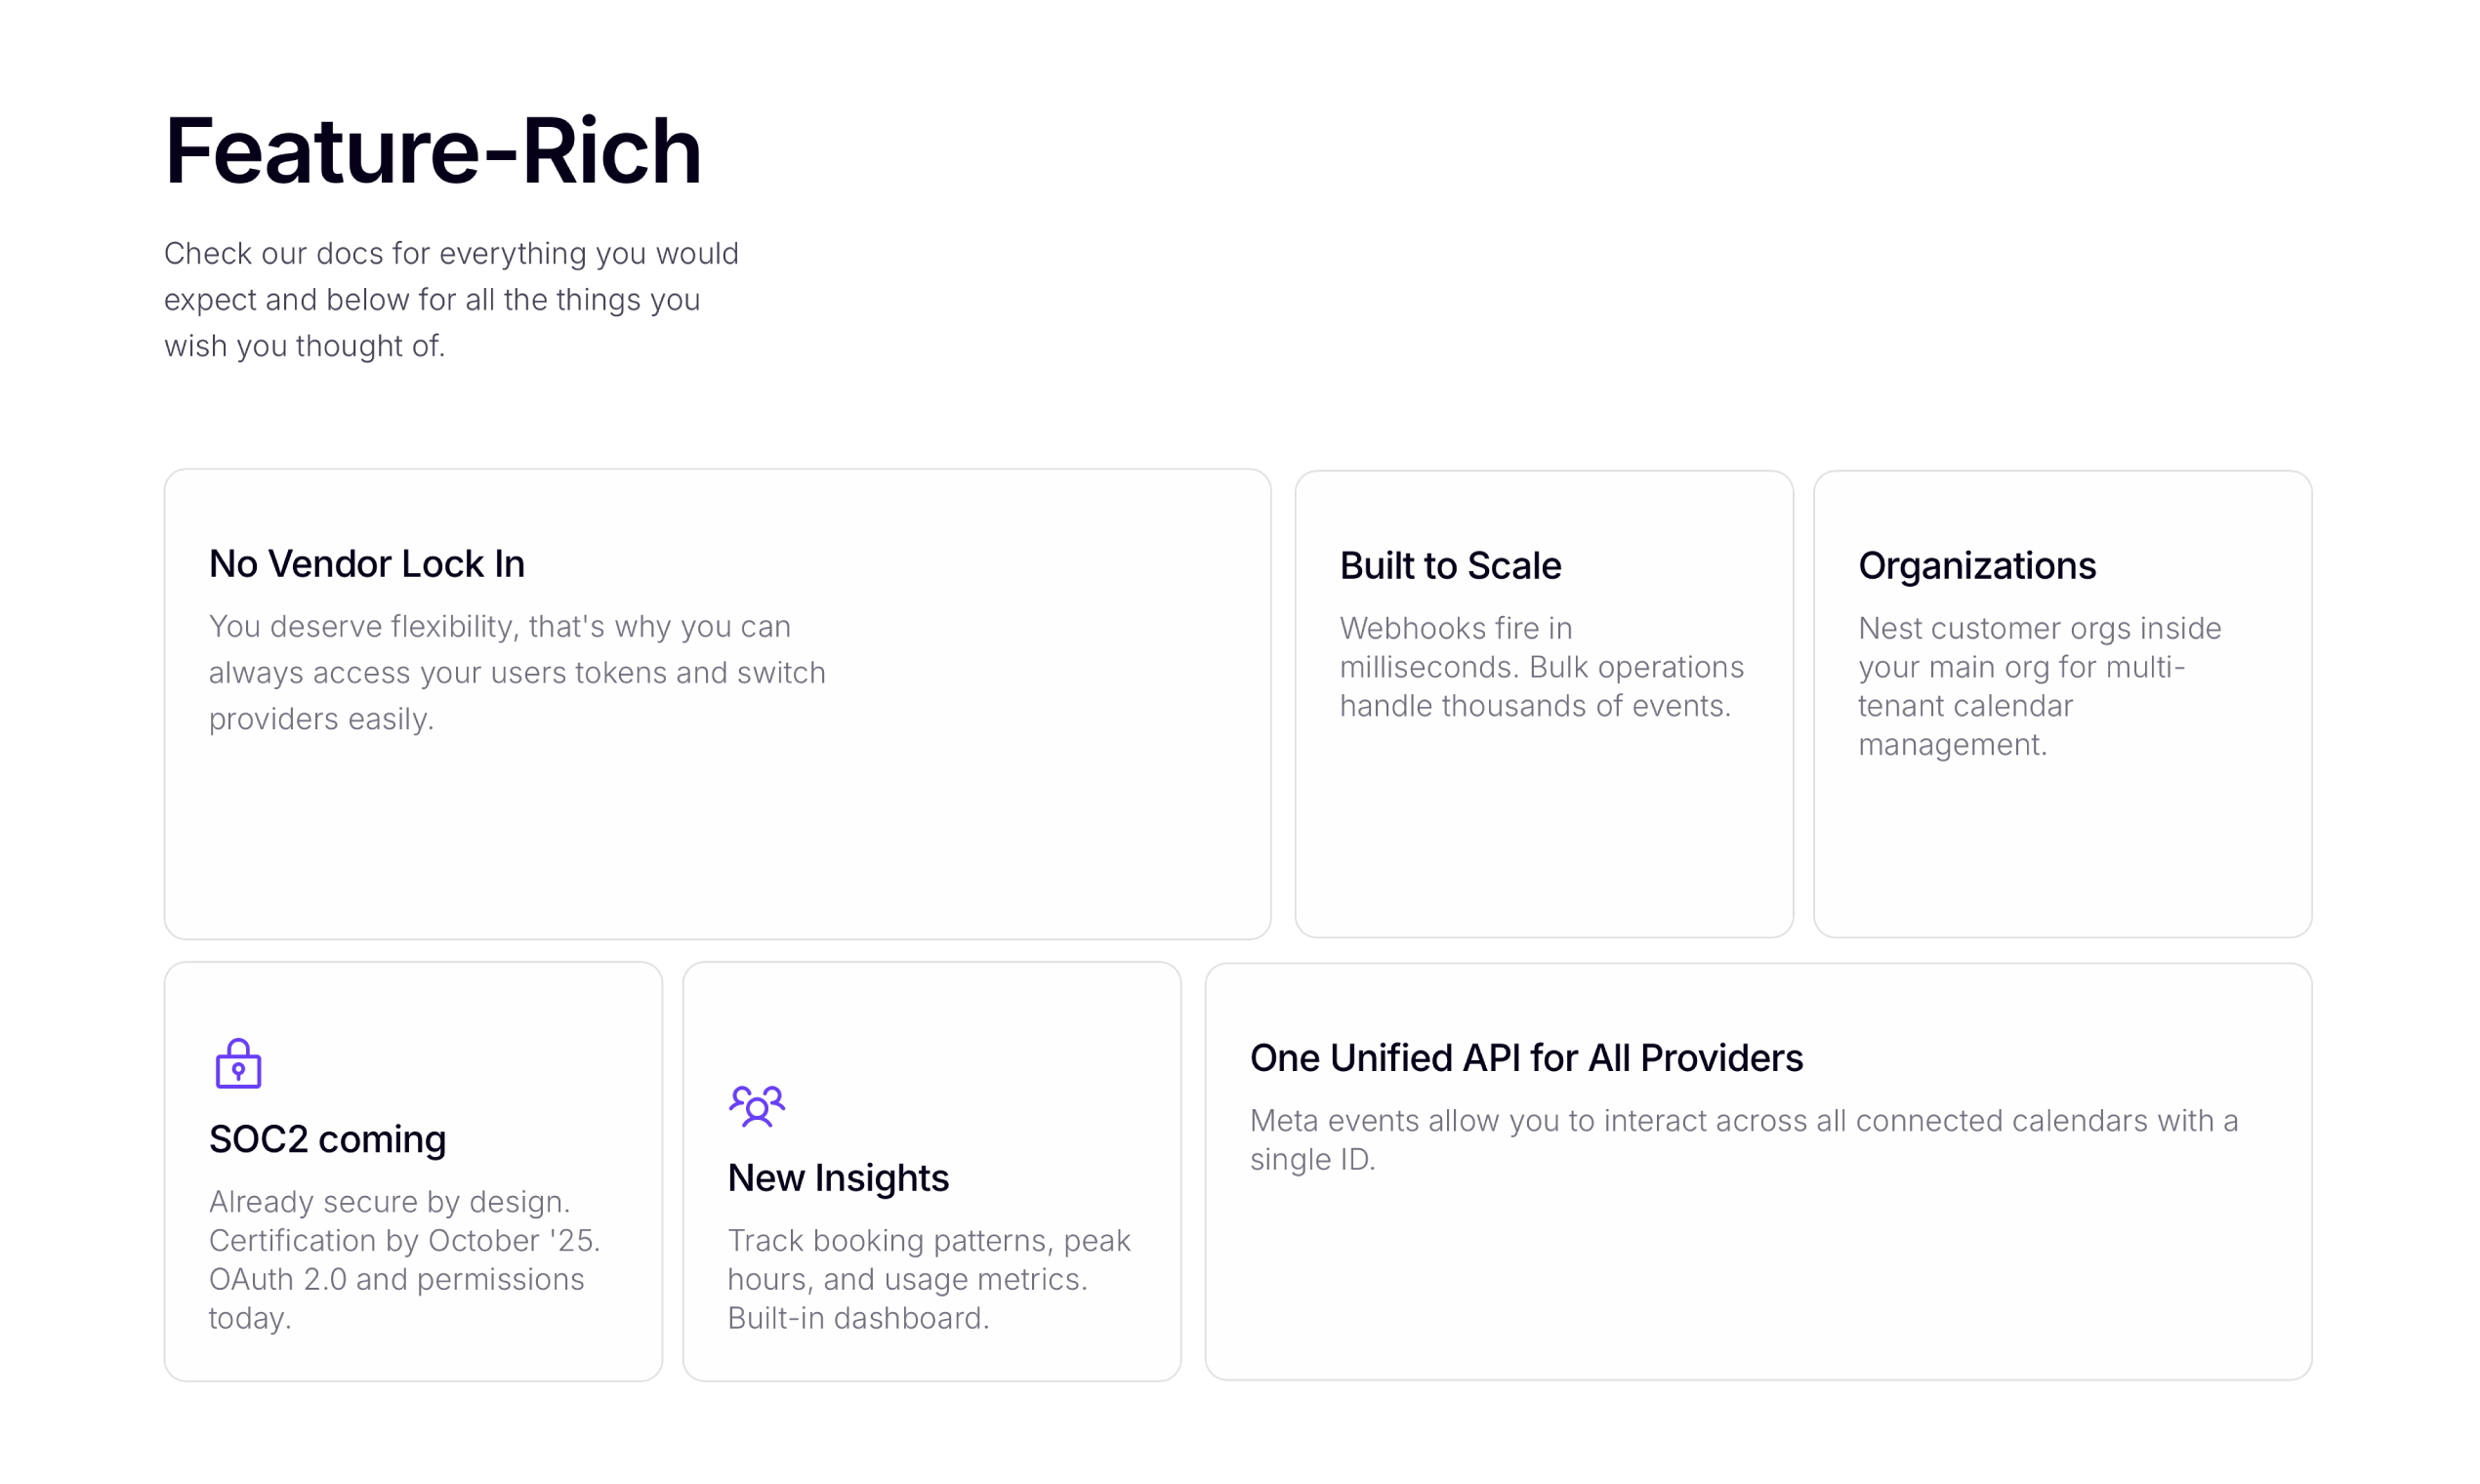Open the Organizations title
Screen dimensions: 2480x1484
tap(1977, 566)
